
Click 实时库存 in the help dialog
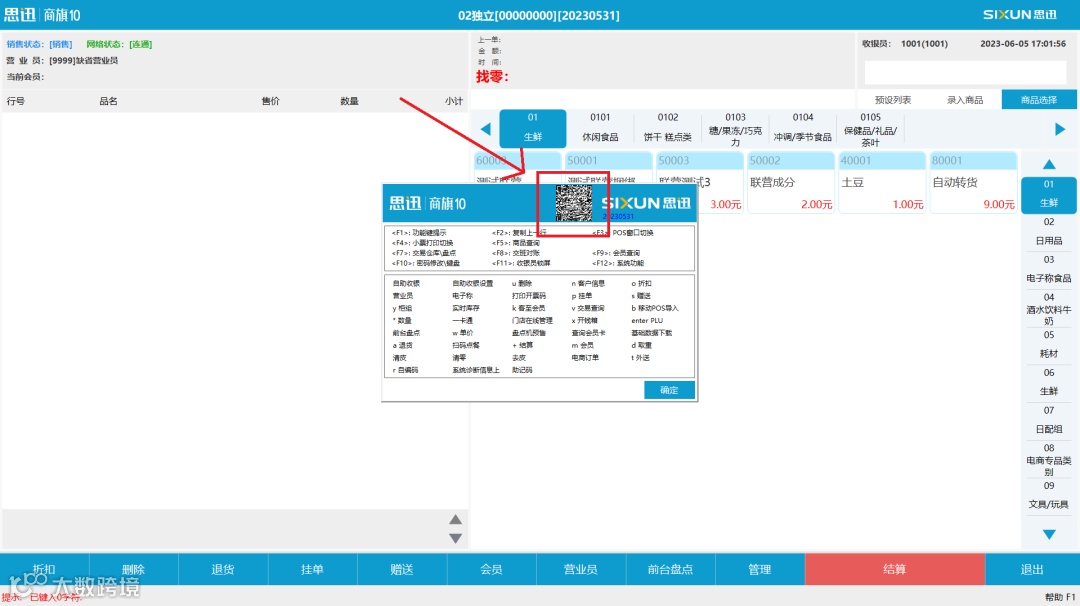[466, 309]
